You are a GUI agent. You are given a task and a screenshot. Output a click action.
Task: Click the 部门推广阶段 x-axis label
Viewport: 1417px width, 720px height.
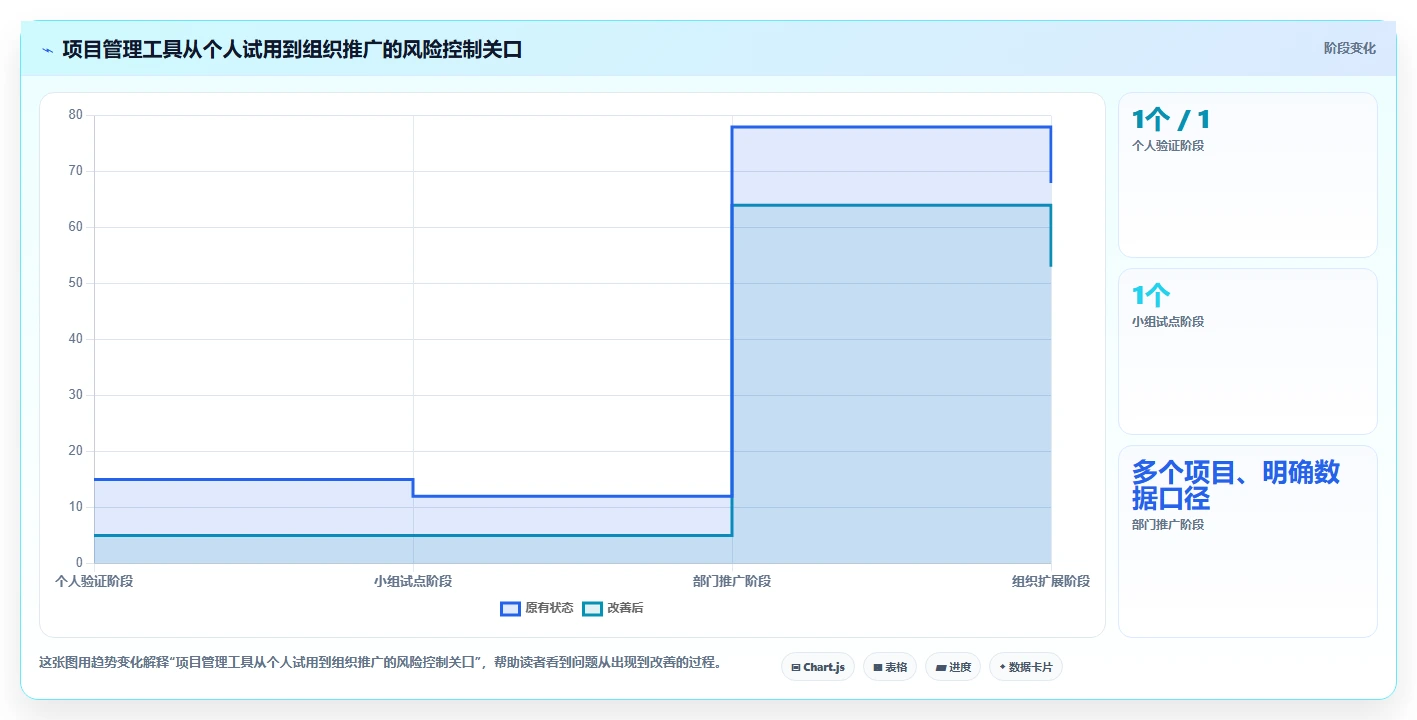732,581
